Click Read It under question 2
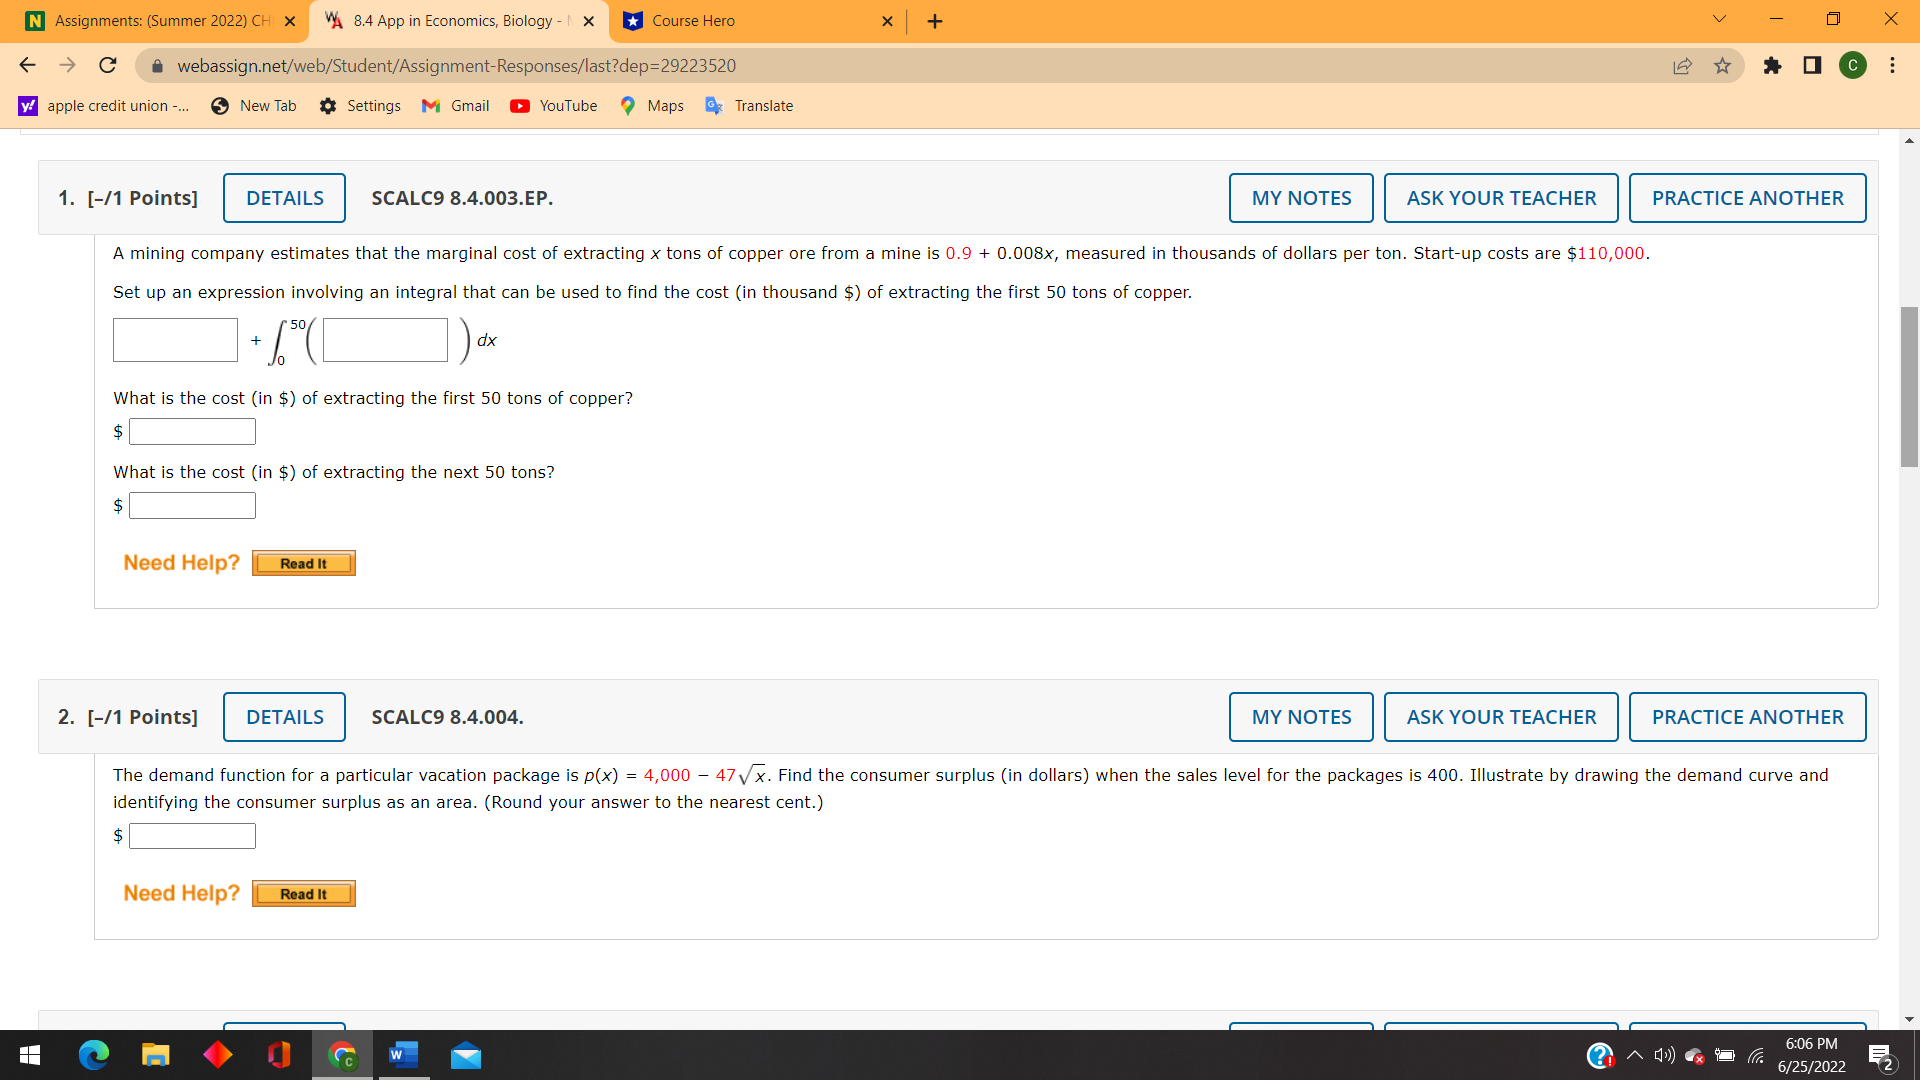 tap(303, 893)
